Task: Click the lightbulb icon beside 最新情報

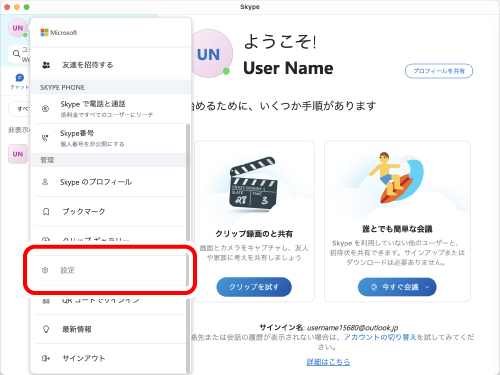Action: [x=46, y=329]
